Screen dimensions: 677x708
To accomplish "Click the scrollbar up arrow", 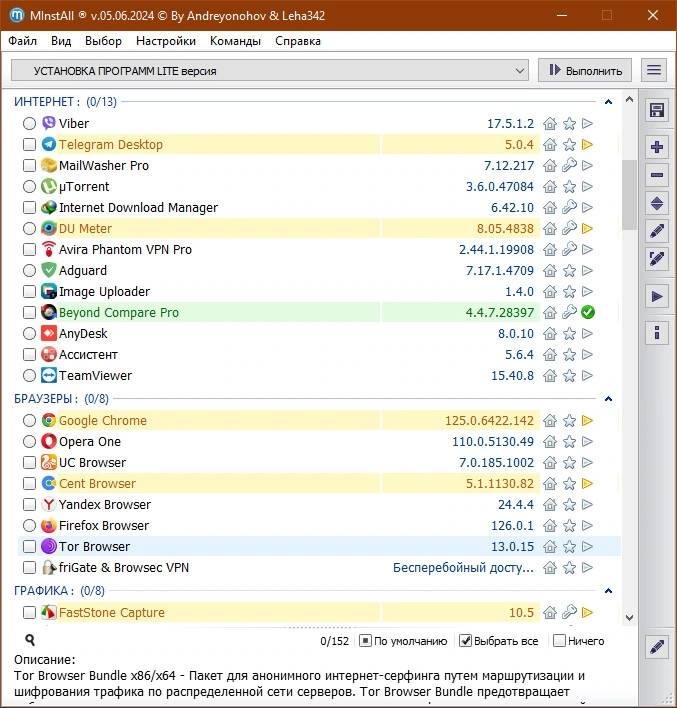I will pos(629,100).
